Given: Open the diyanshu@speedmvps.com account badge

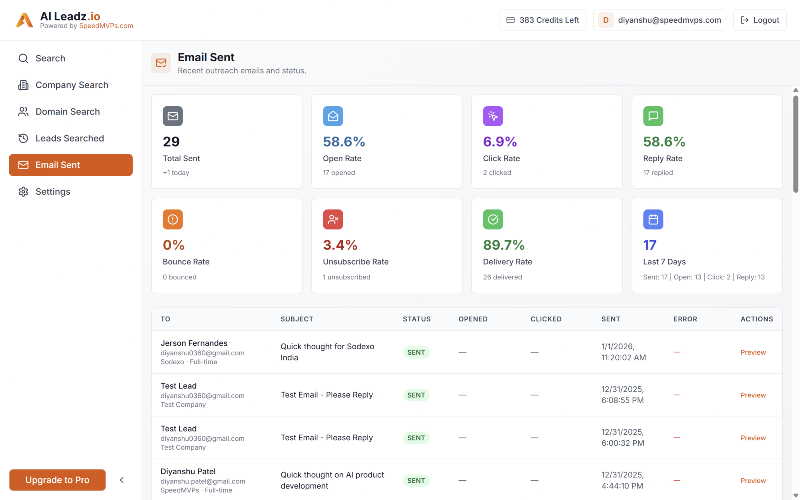Looking at the screenshot, I should [x=660, y=20].
